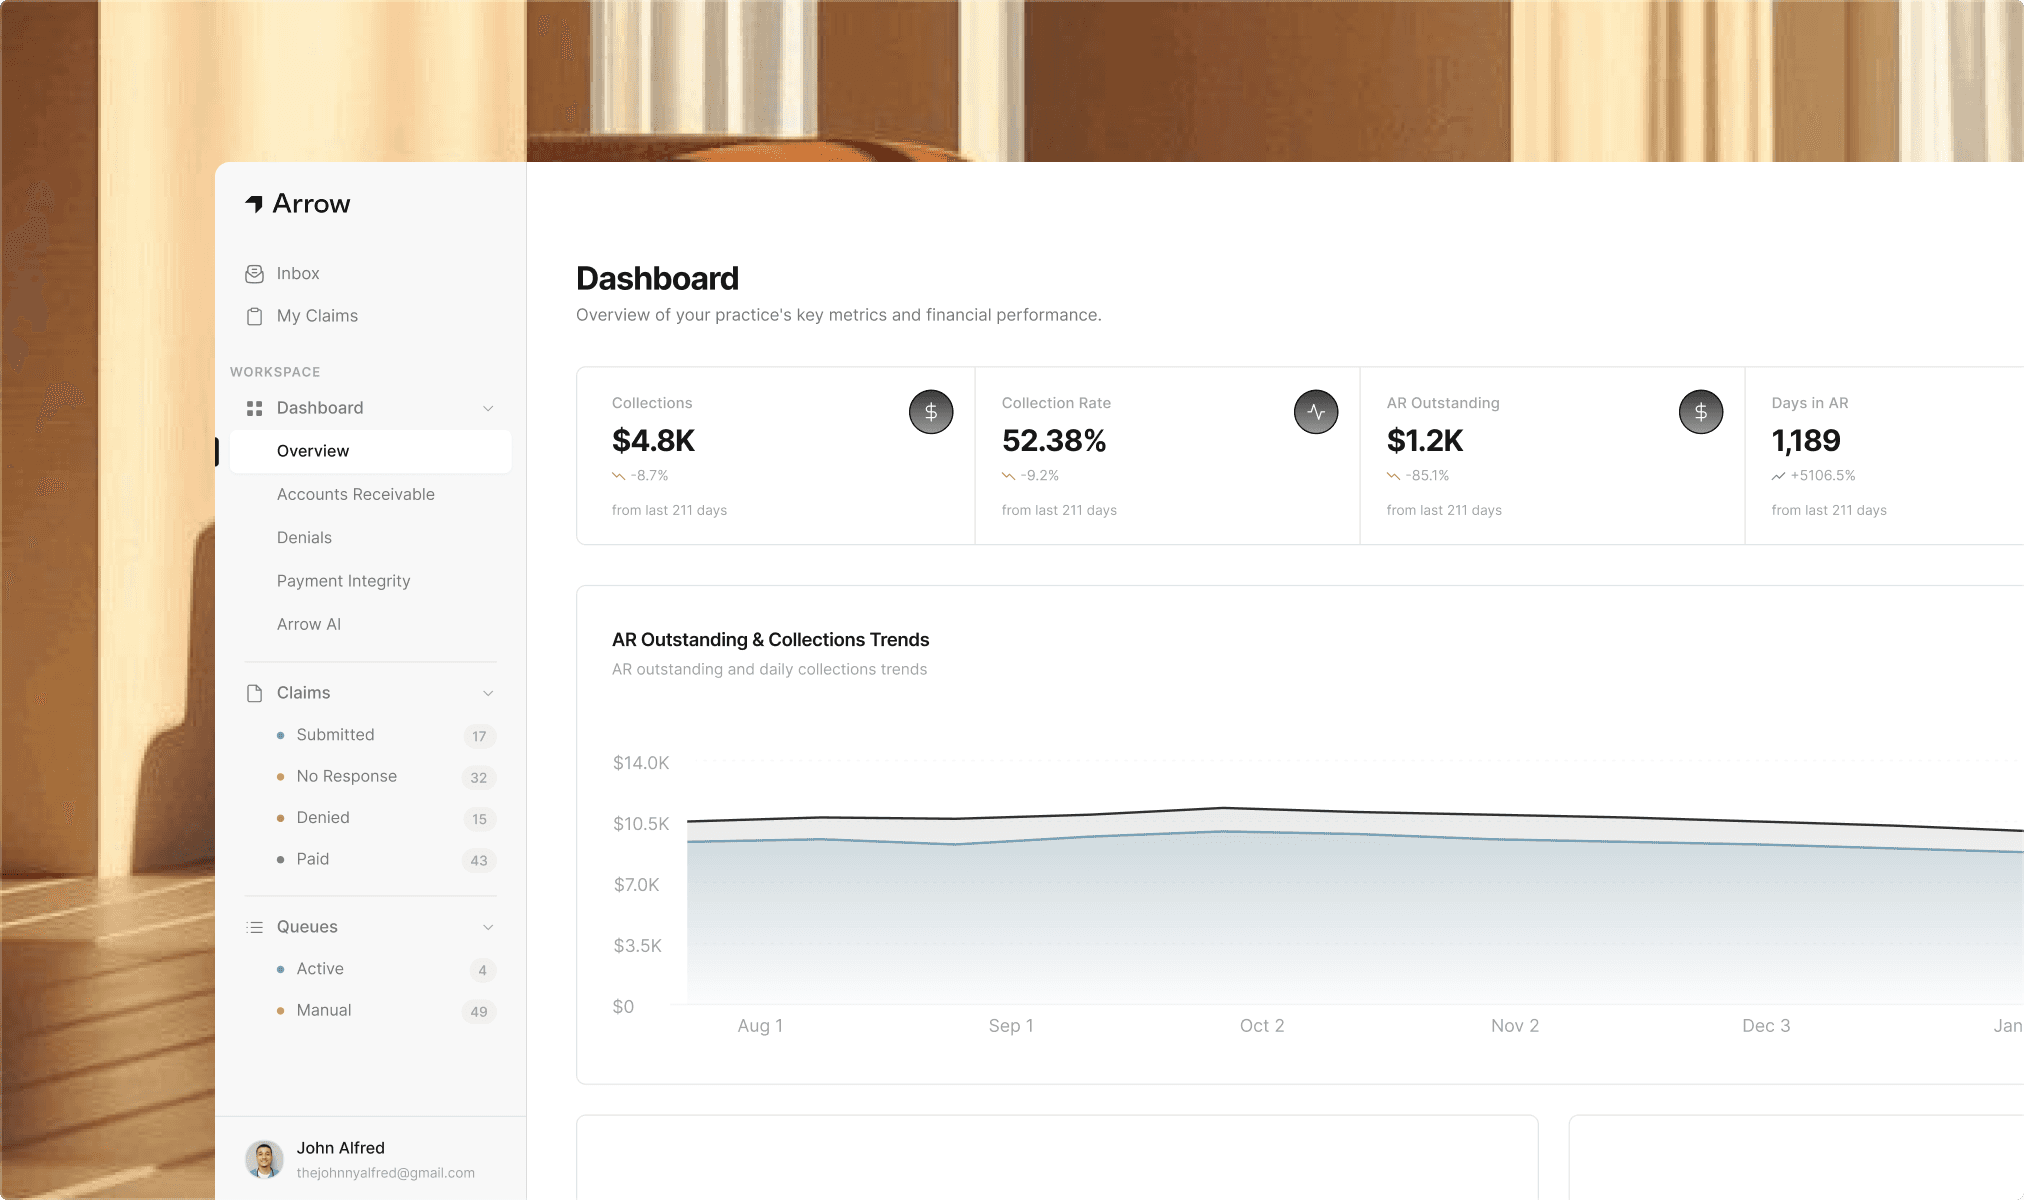Open Accounts Receivable page
2024x1200 pixels.
pos(355,494)
